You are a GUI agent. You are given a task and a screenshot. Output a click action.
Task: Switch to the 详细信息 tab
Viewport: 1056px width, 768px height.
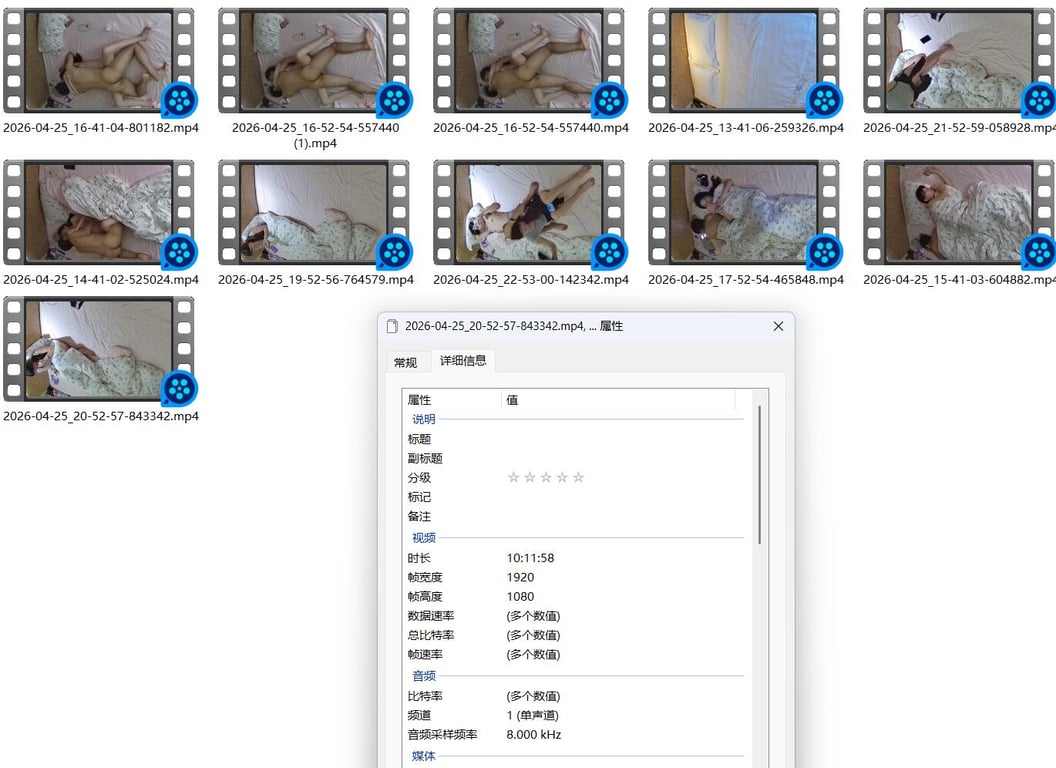[463, 360]
